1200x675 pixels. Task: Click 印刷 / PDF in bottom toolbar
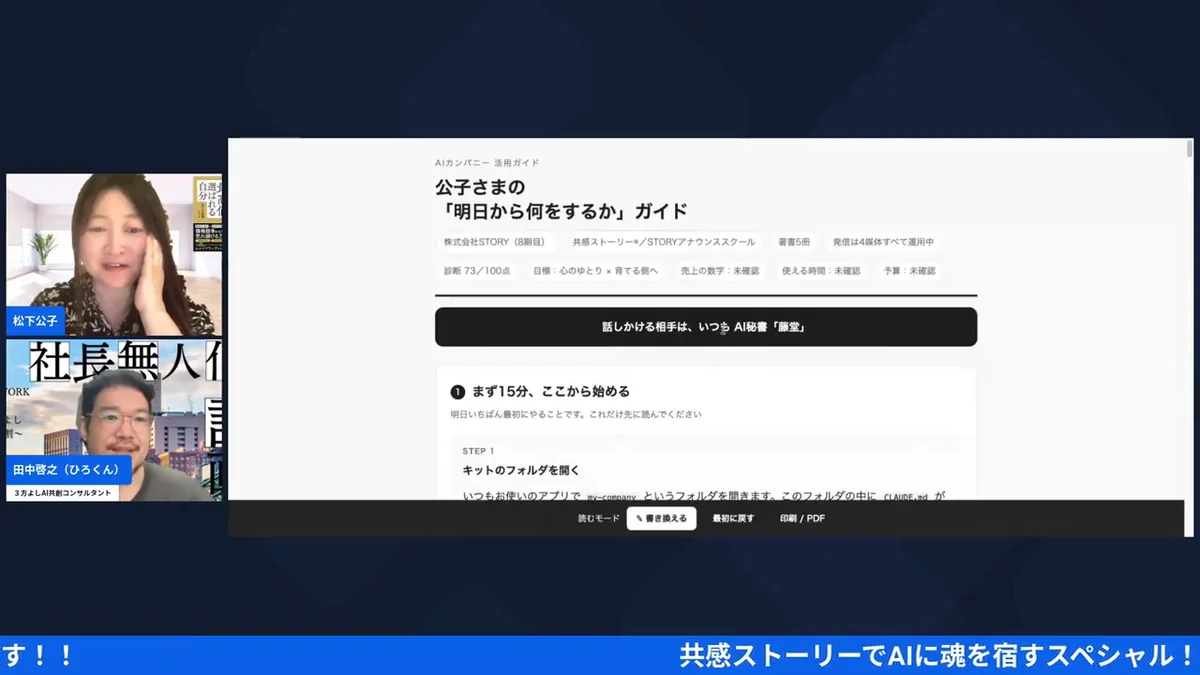pos(802,518)
